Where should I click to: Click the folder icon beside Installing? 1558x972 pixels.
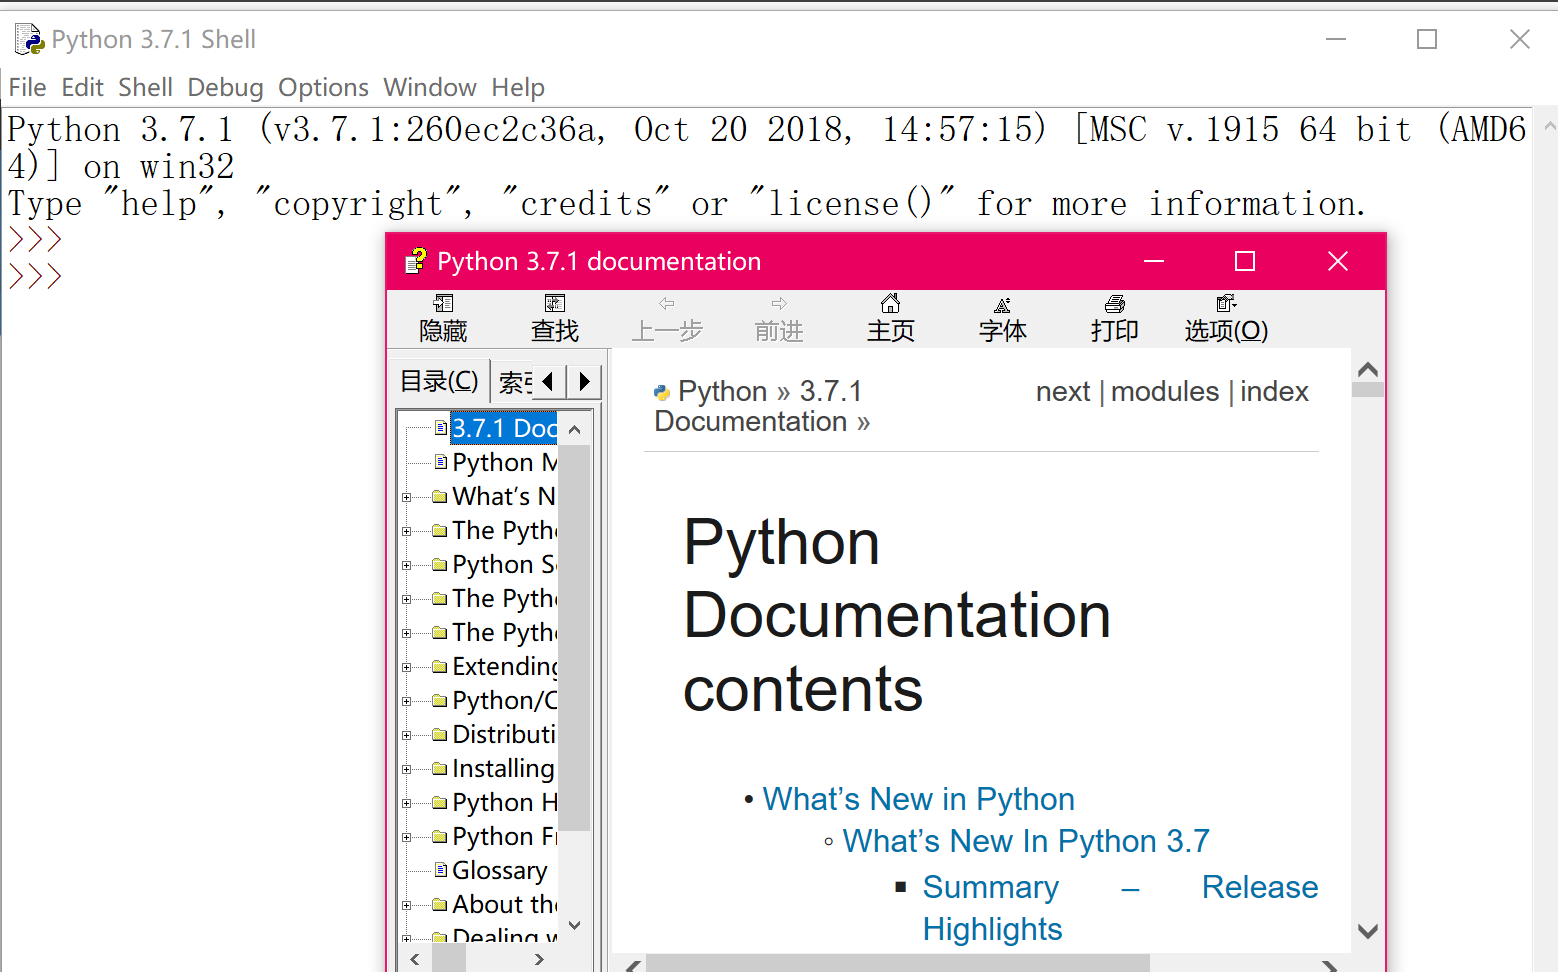click(439, 768)
